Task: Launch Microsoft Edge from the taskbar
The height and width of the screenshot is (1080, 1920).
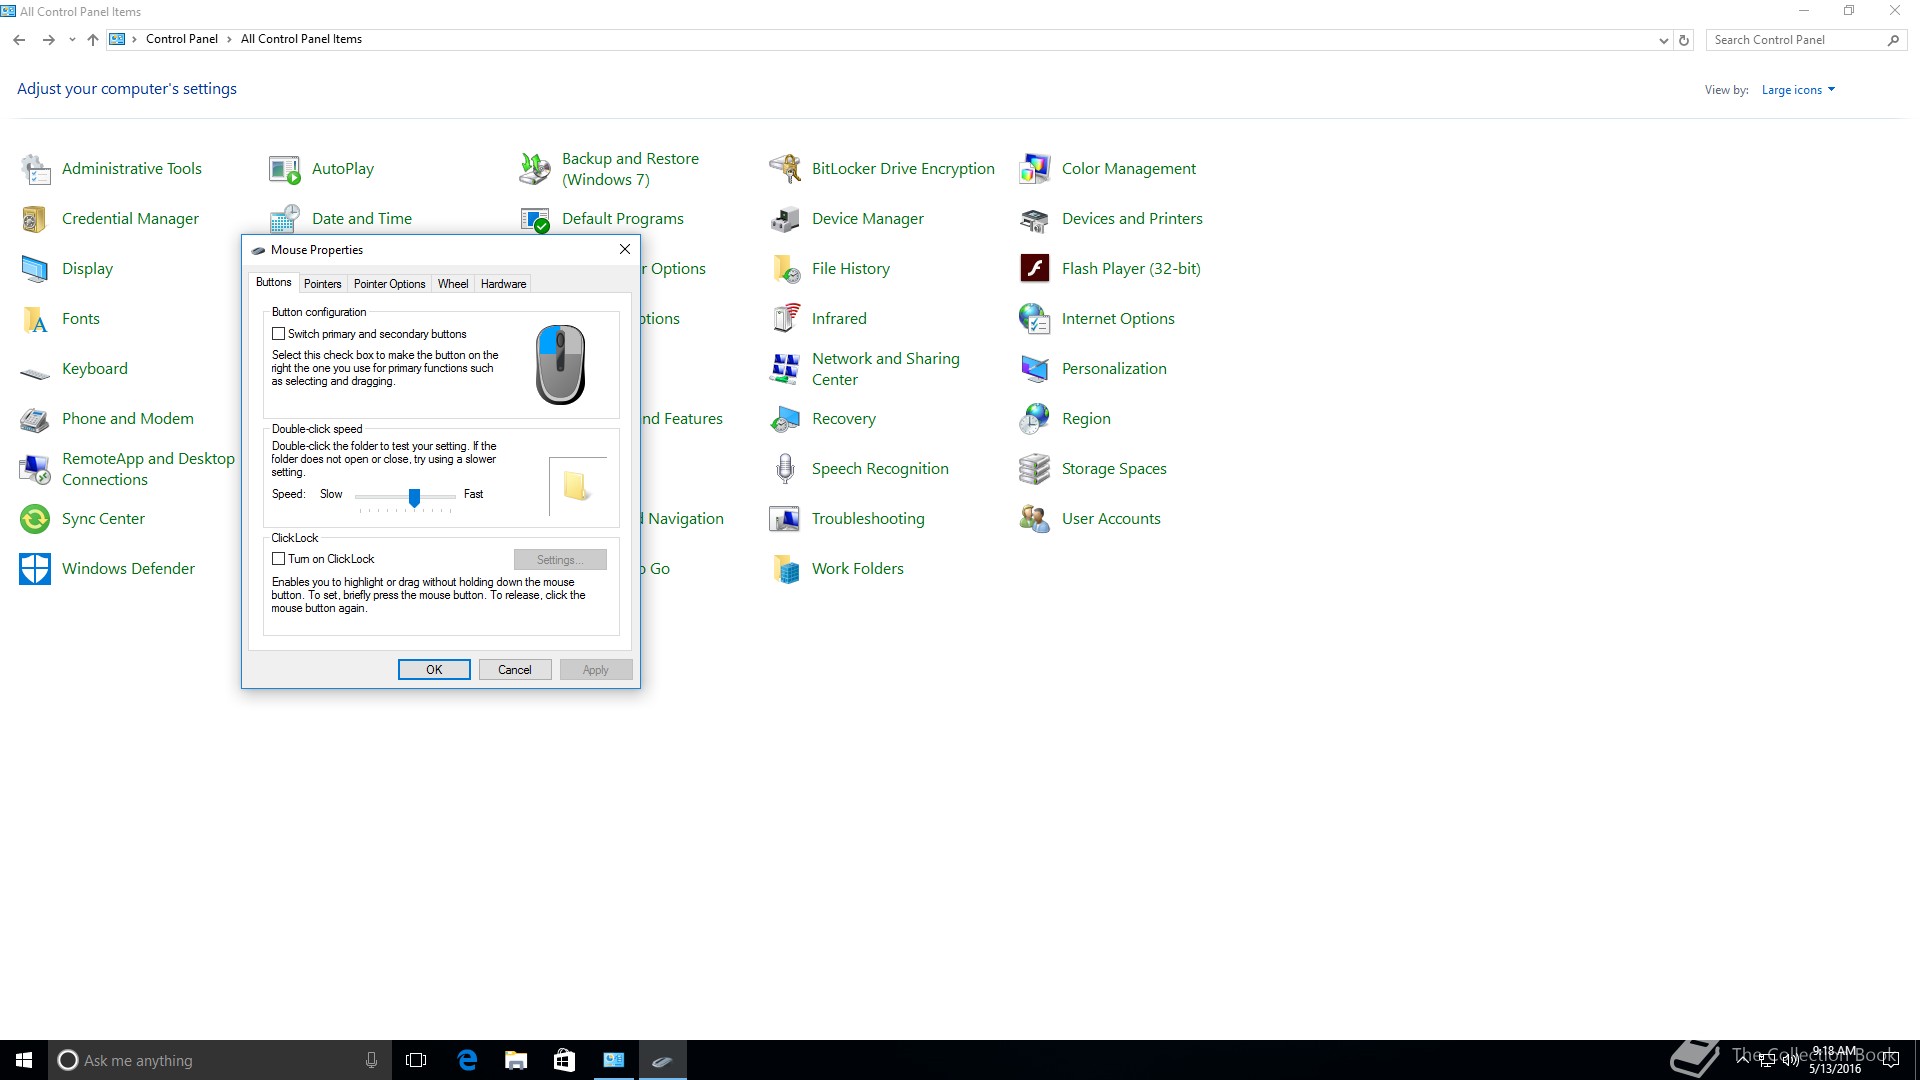Action: (x=467, y=1060)
